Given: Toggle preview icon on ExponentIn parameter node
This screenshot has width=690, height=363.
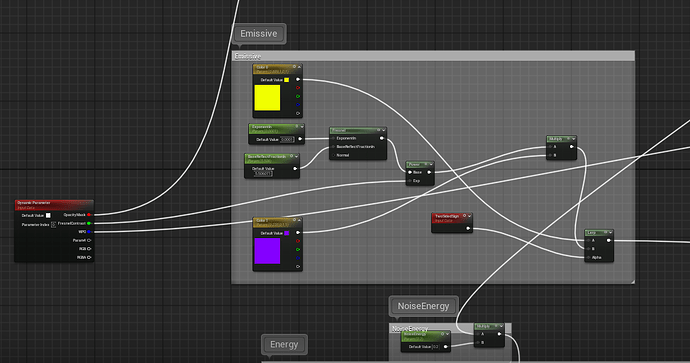Looking at the screenshot, I should pos(297,127).
